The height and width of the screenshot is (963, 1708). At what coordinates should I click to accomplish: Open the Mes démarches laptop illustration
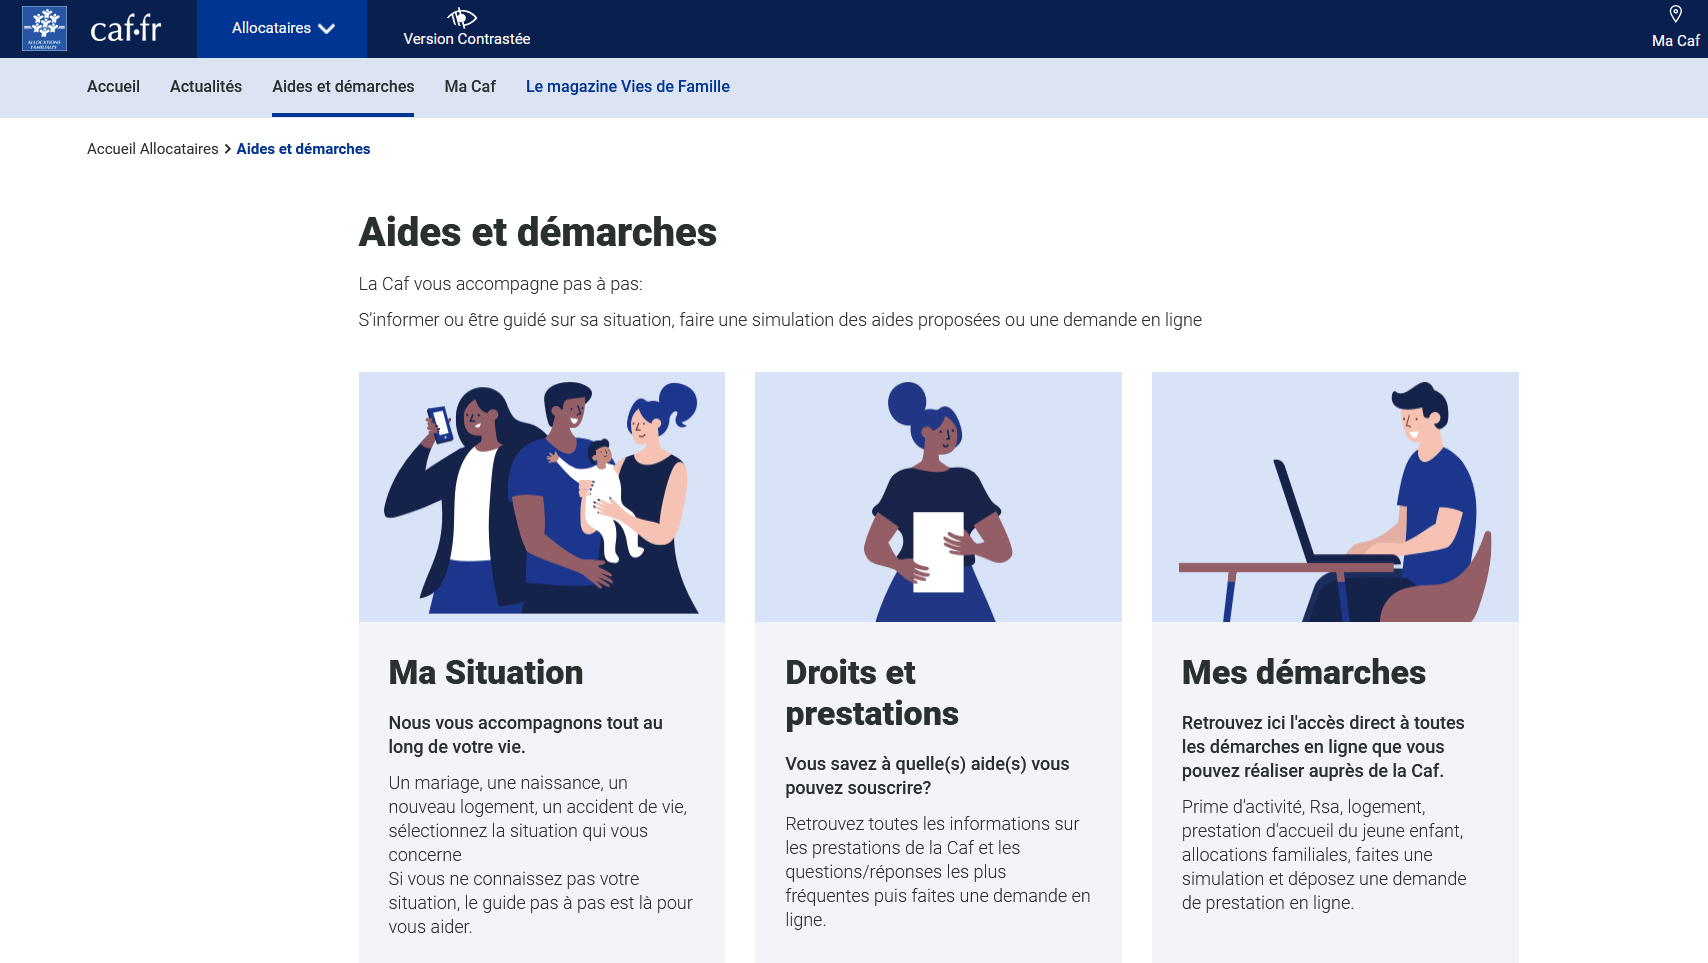[1334, 497]
